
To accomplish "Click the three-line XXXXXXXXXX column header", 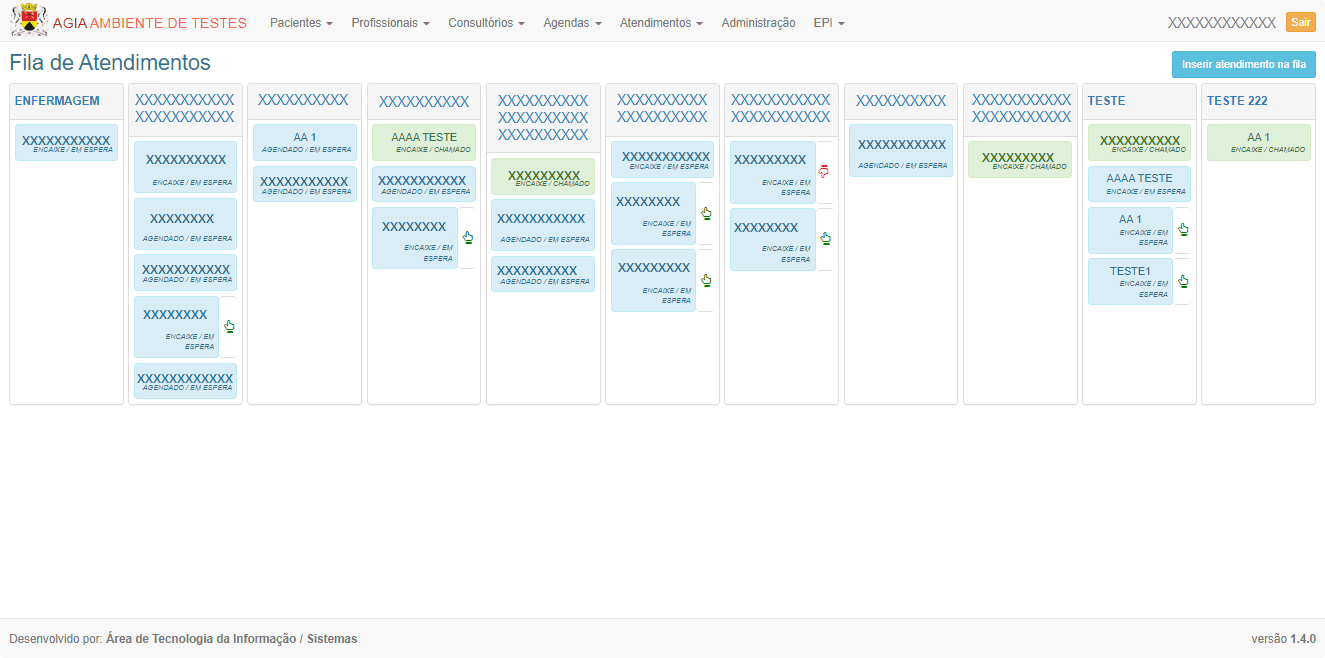I will pos(543,118).
